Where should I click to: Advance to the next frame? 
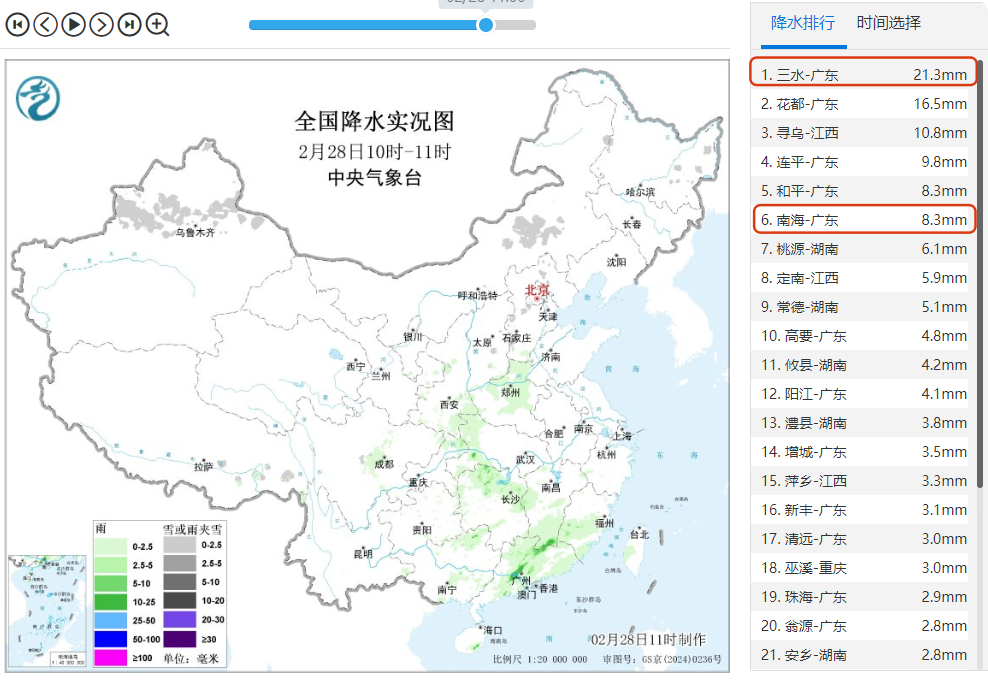click(101, 24)
